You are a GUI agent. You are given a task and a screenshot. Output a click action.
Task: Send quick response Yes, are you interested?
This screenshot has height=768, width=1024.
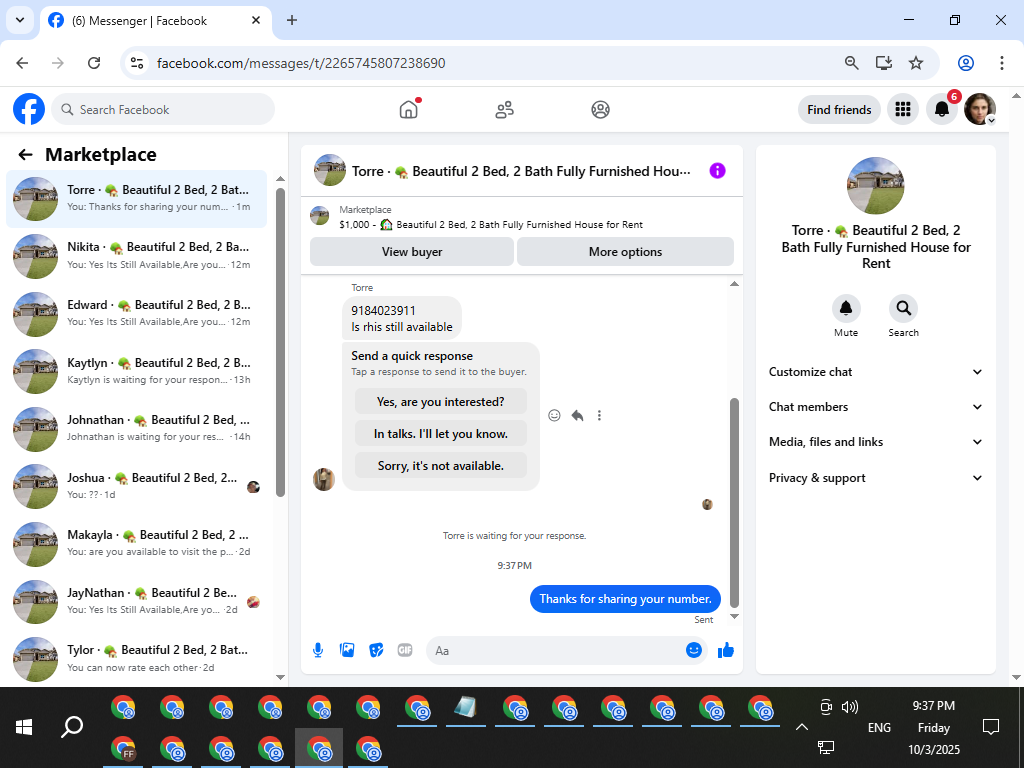point(441,402)
